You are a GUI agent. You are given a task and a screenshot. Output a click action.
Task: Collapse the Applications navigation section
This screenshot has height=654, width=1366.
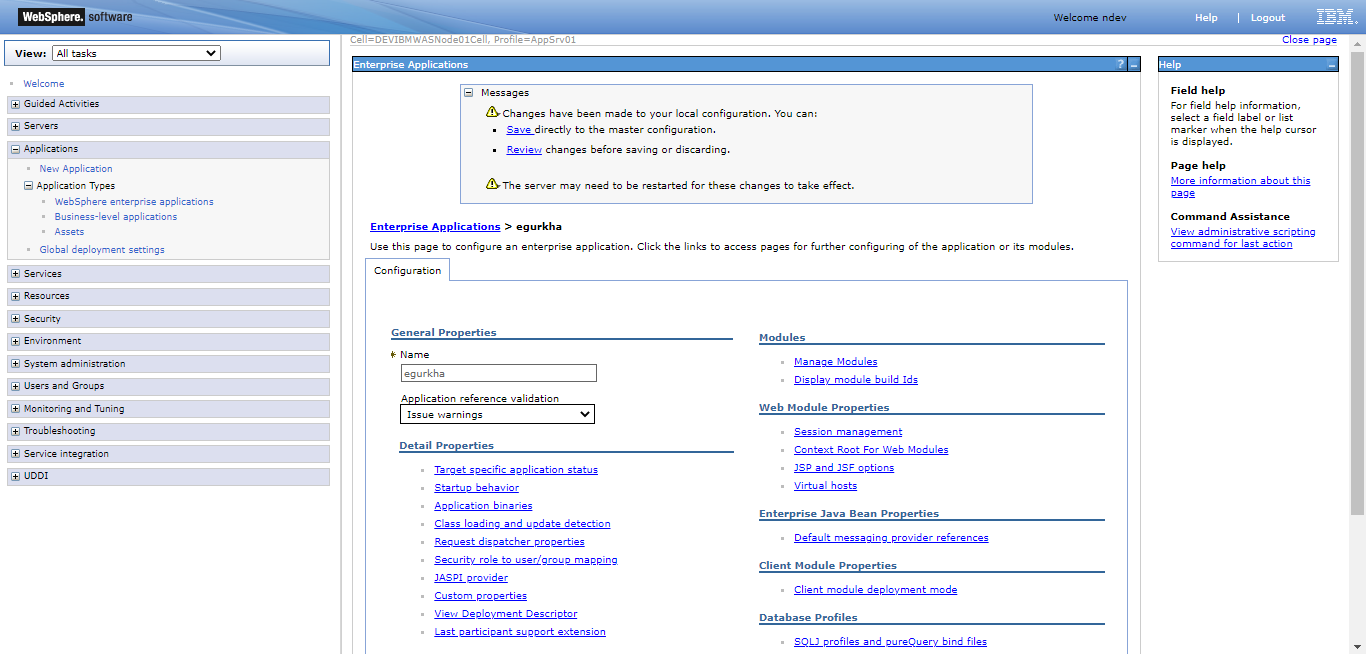15,149
